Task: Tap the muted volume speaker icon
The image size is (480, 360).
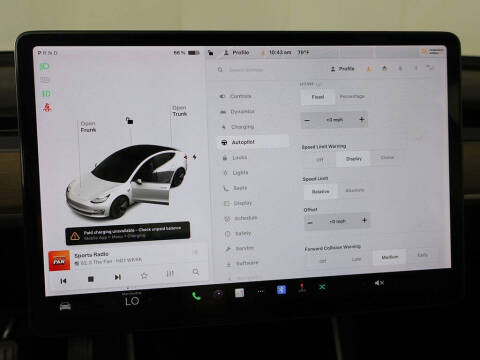Action: click(379, 283)
